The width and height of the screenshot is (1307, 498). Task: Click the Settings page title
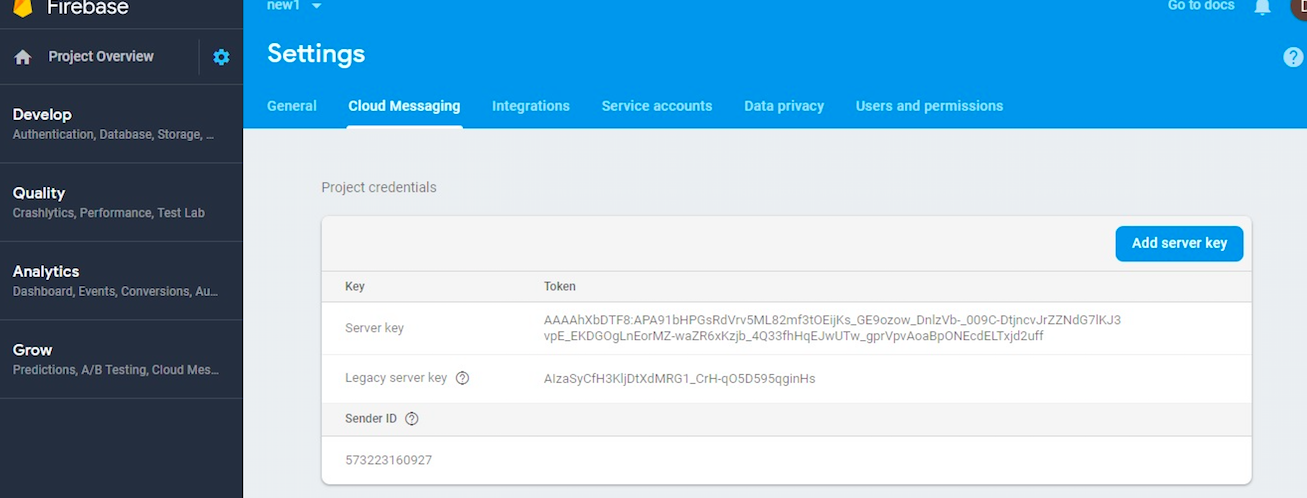(x=316, y=54)
